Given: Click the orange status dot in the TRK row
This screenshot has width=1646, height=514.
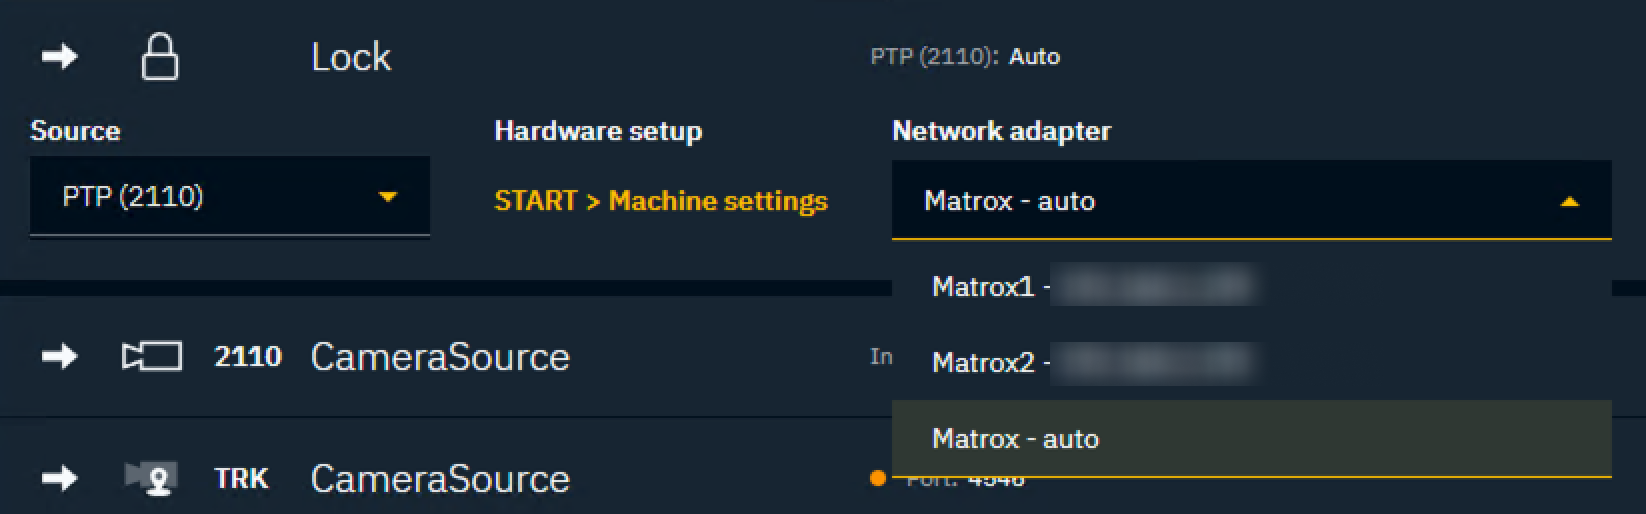Looking at the screenshot, I should [x=878, y=479].
